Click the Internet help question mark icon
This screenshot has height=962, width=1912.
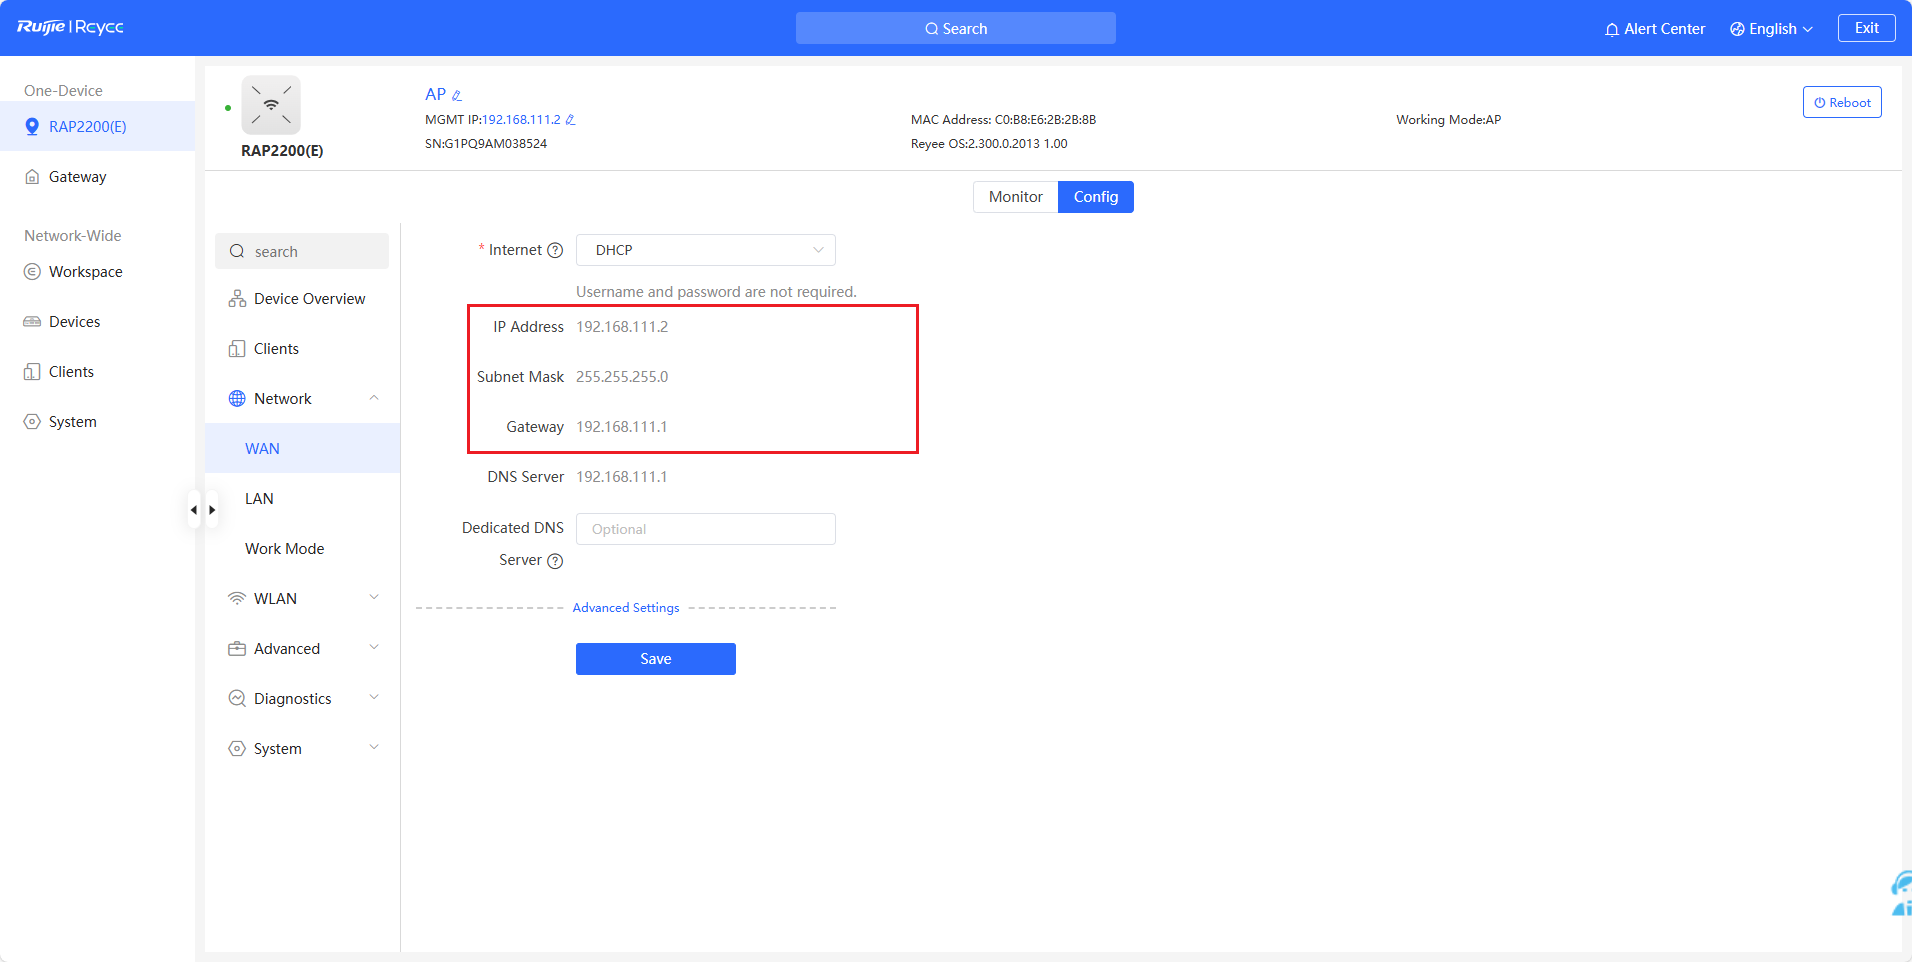pos(555,251)
